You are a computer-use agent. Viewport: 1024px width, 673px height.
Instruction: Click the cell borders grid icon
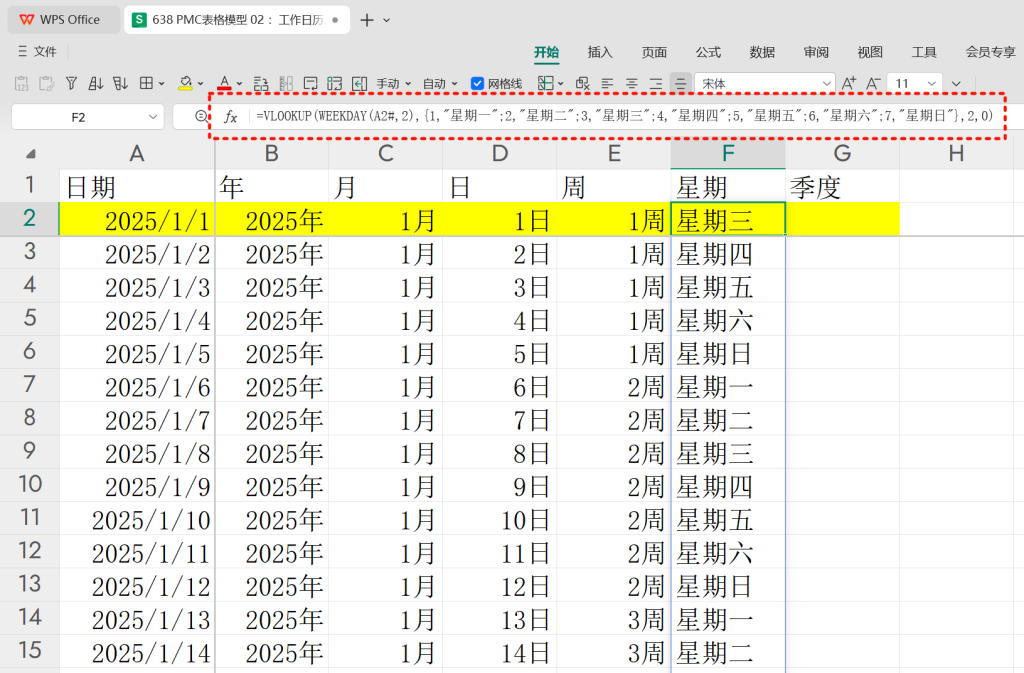(146, 83)
